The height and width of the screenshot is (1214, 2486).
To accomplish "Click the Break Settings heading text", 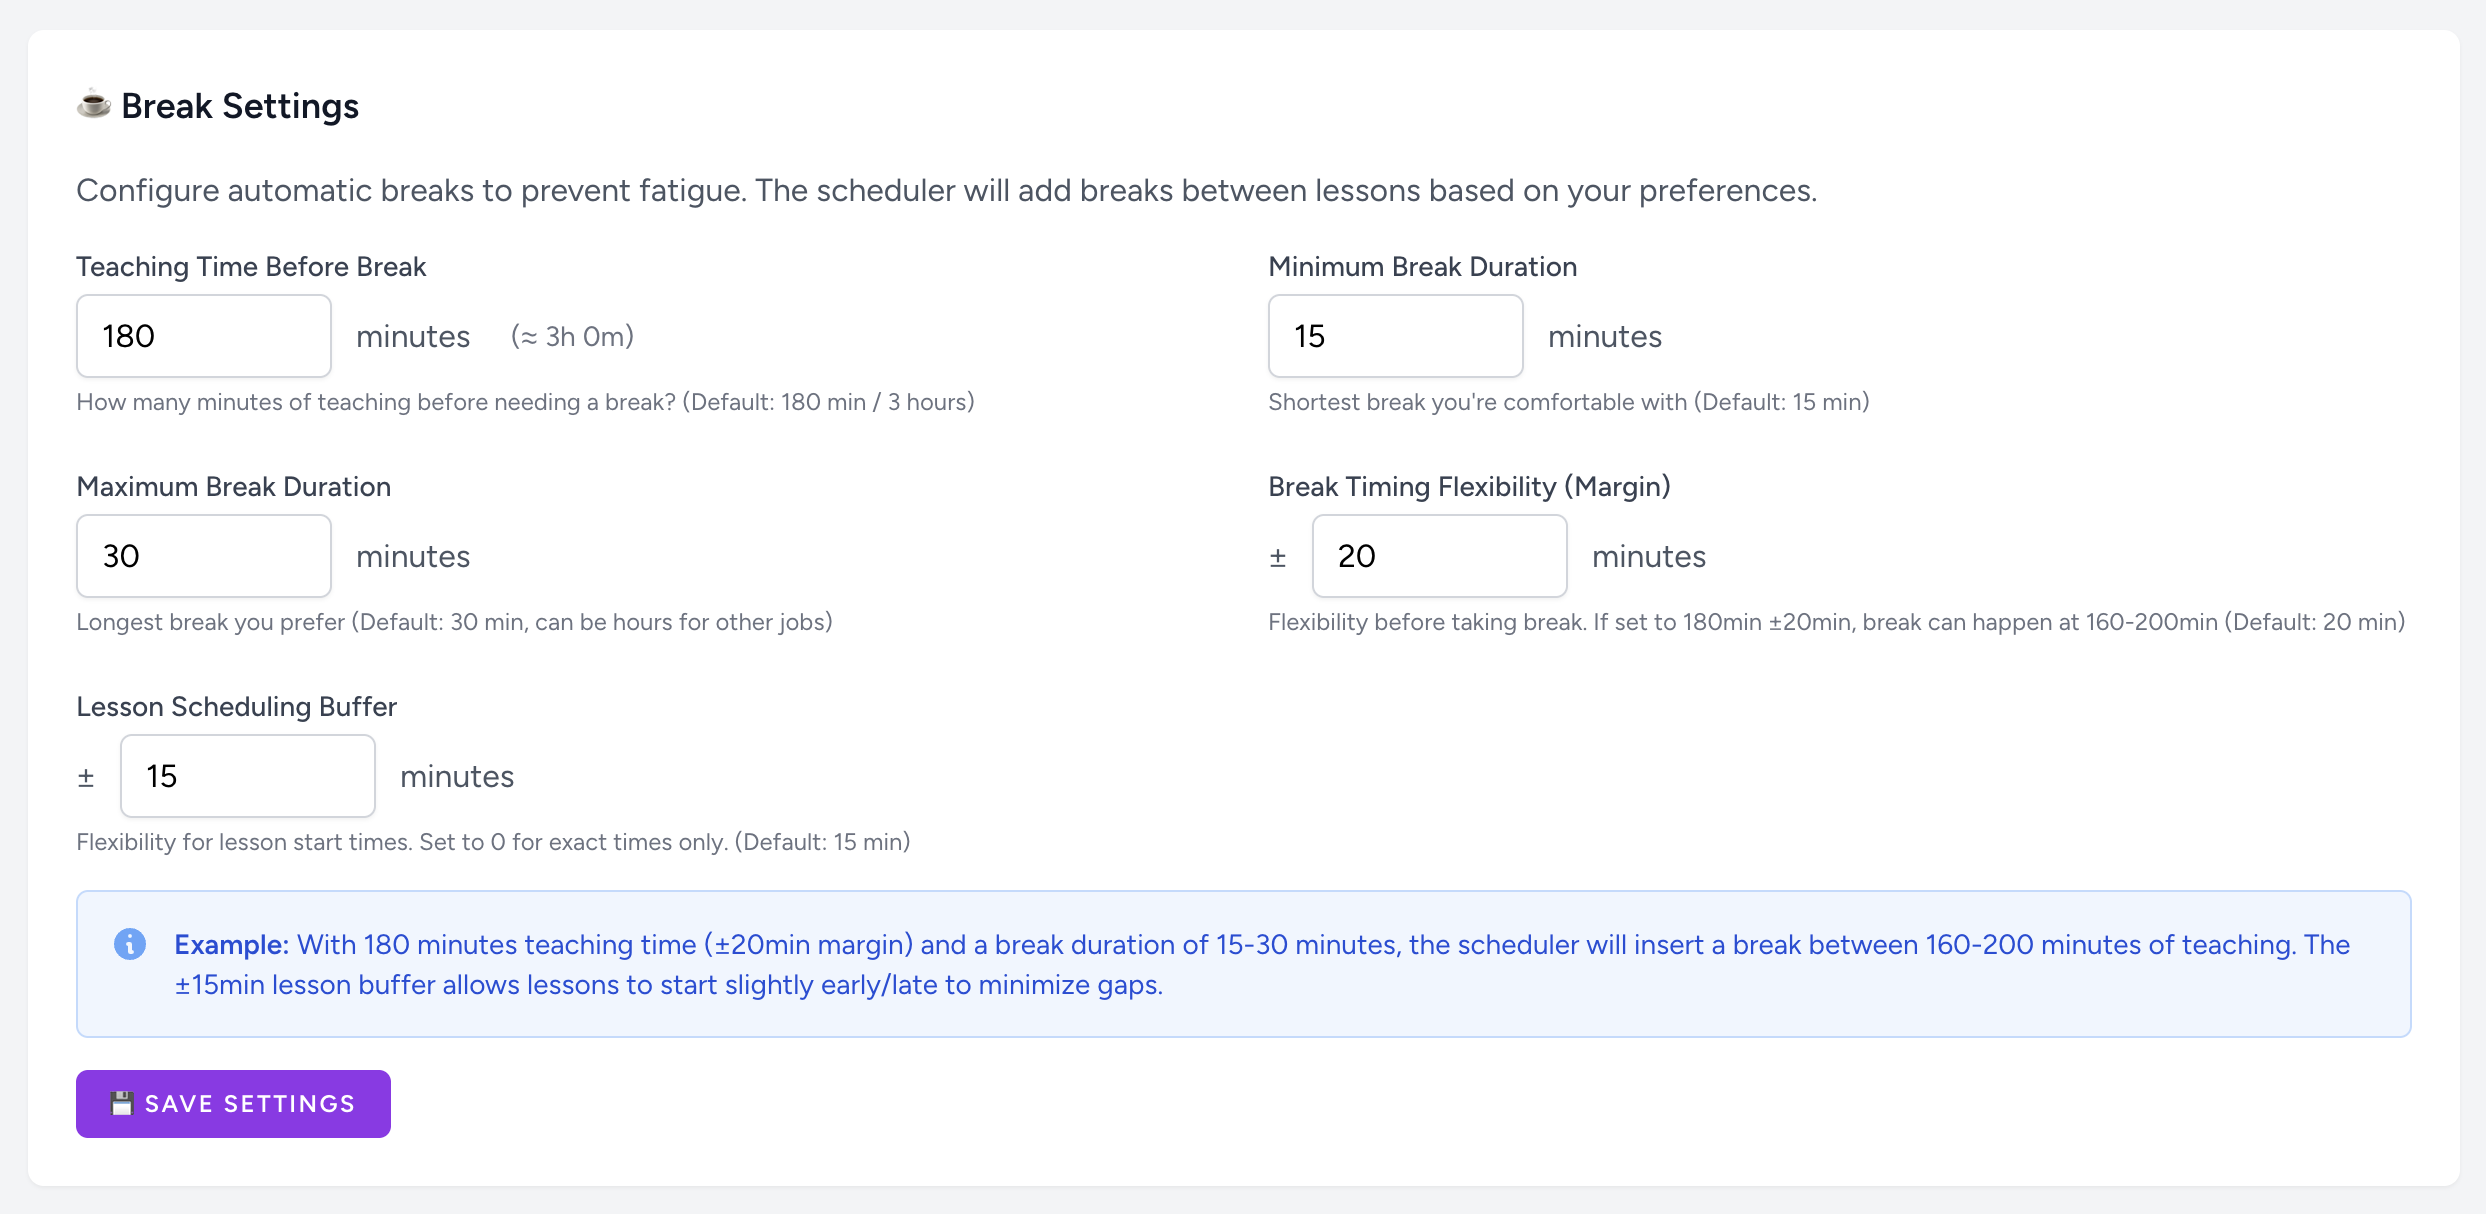I will (240, 106).
